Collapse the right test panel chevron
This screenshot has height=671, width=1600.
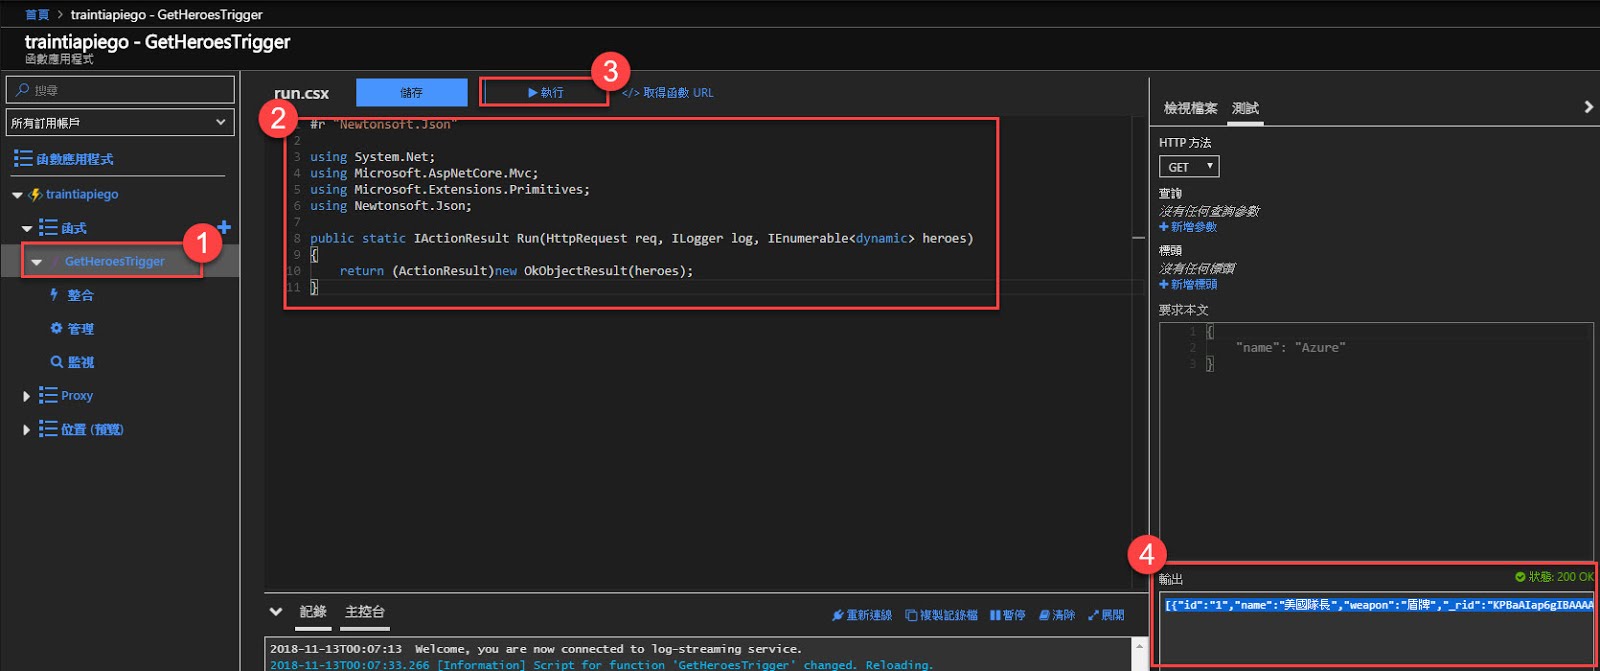[1588, 107]
